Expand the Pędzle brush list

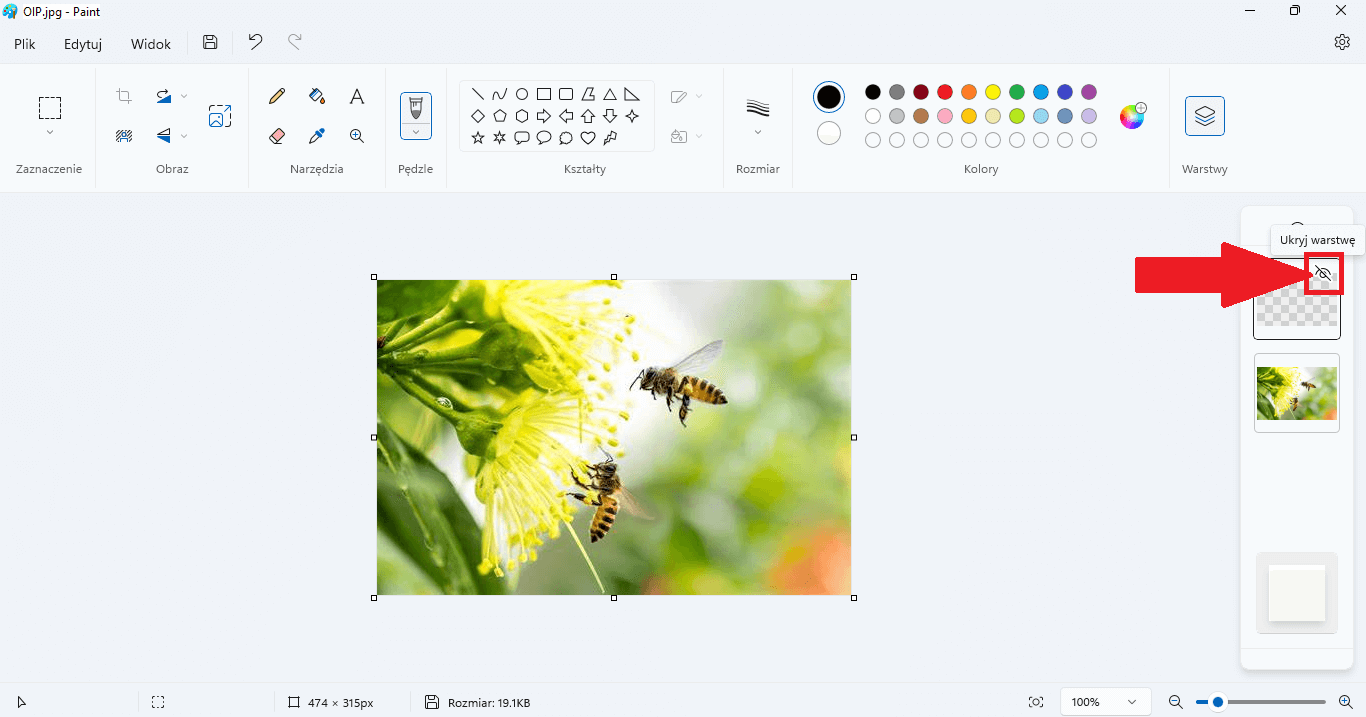pos(416,132)
